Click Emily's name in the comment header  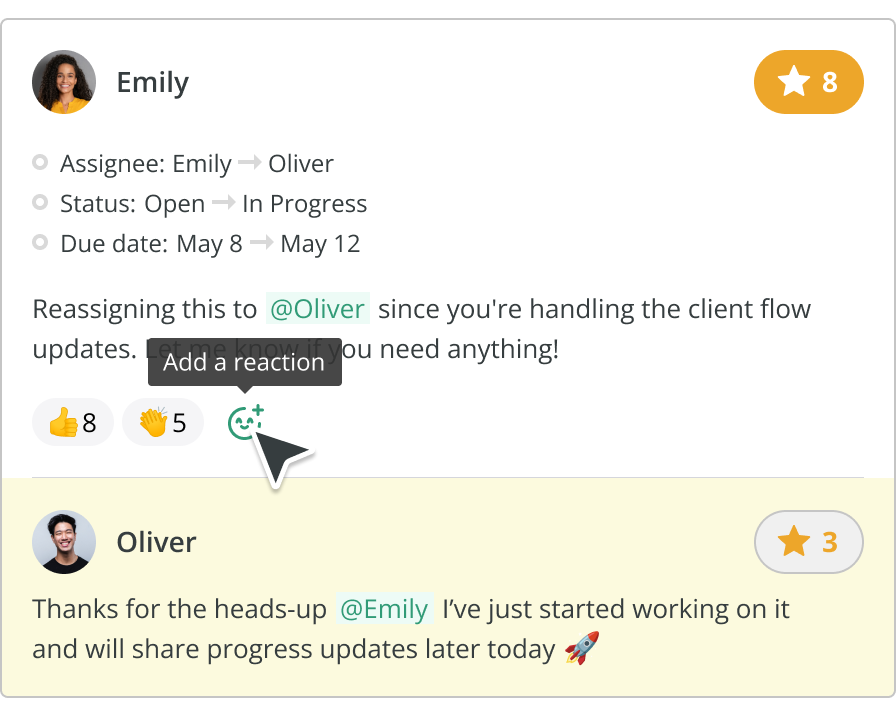coord(153,82)
